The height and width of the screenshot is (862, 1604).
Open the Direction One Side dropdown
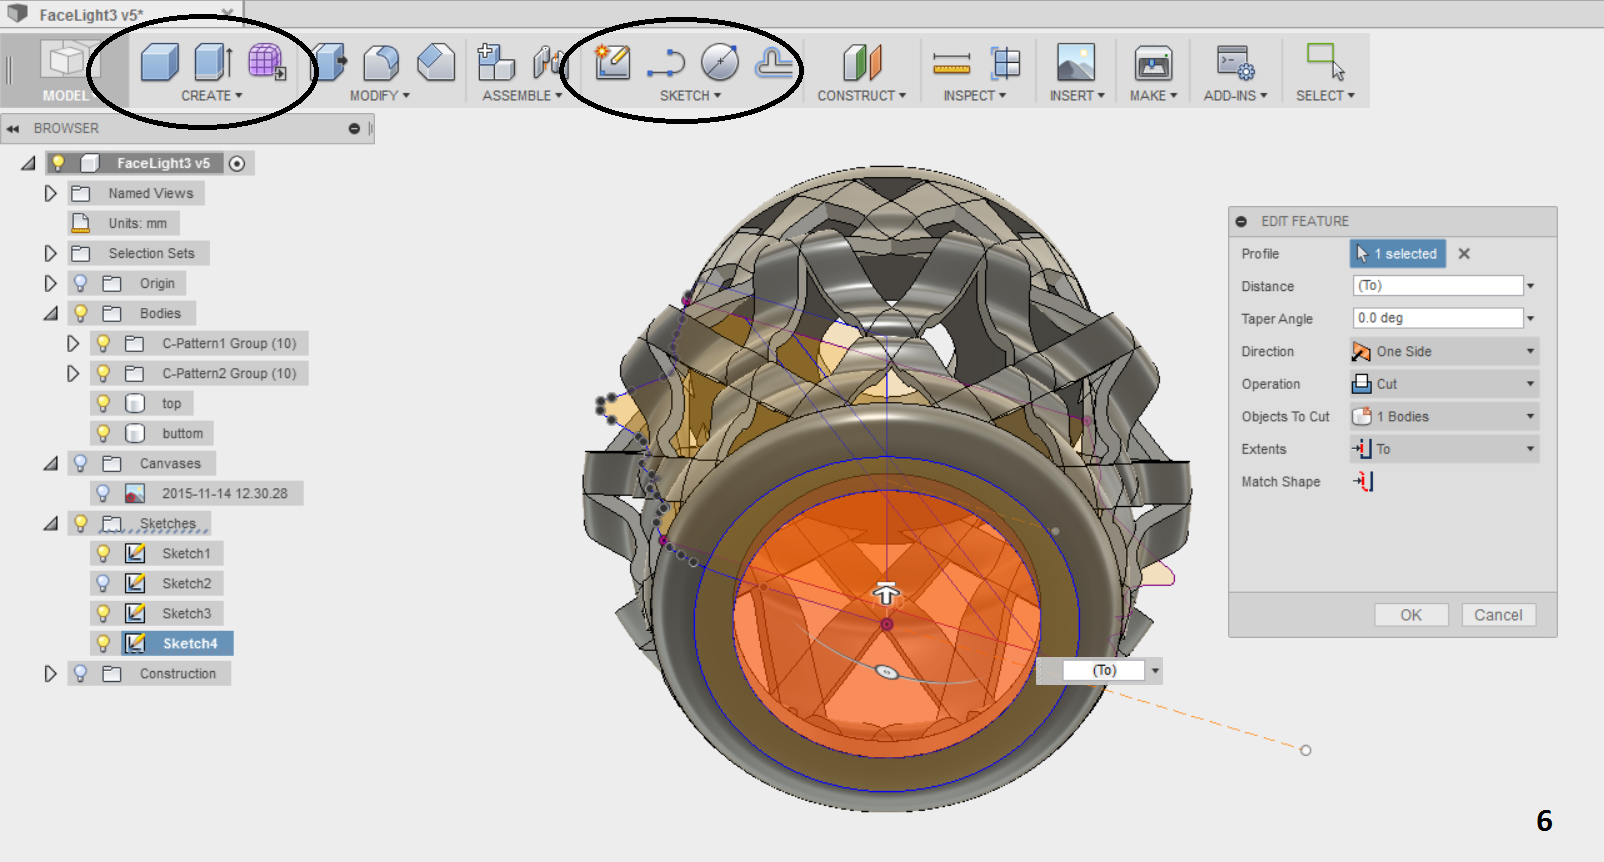pos(1444,351)
